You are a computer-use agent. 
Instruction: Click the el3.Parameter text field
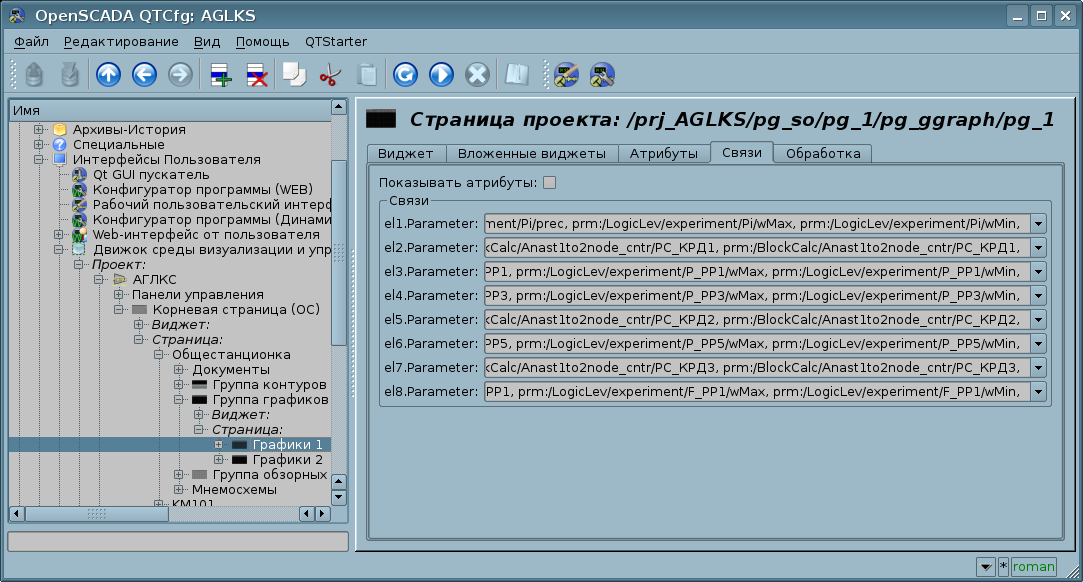[756, 272]
